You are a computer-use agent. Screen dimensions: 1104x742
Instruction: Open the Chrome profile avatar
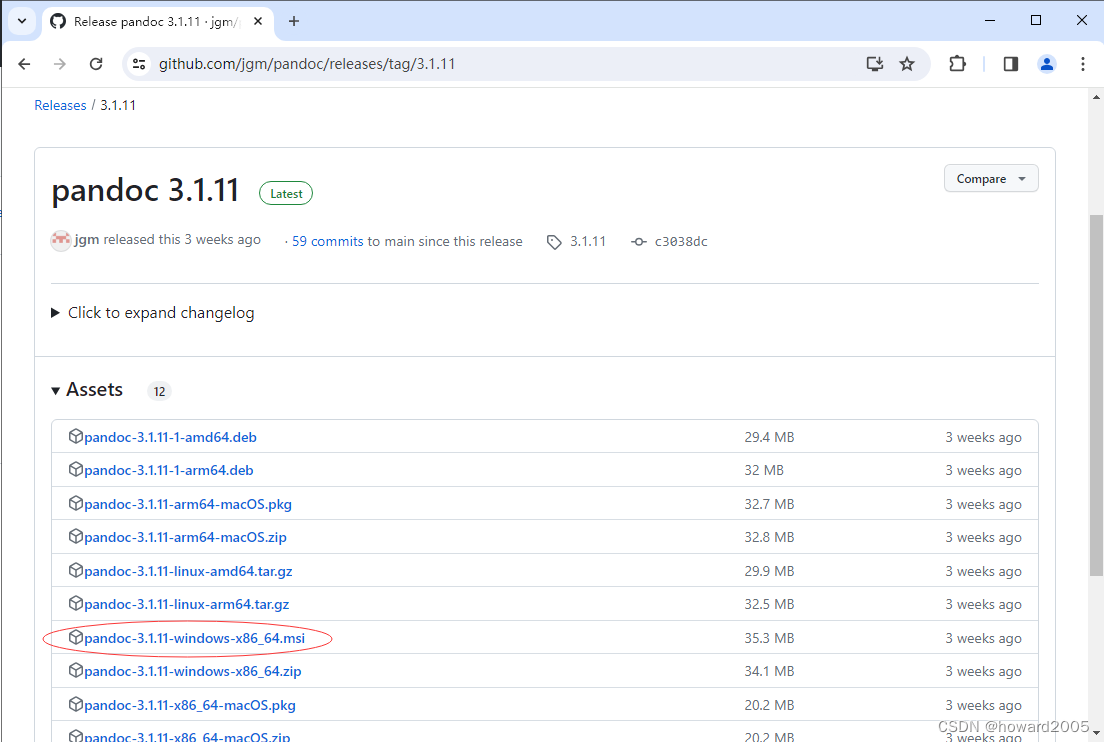point(1047,64)
